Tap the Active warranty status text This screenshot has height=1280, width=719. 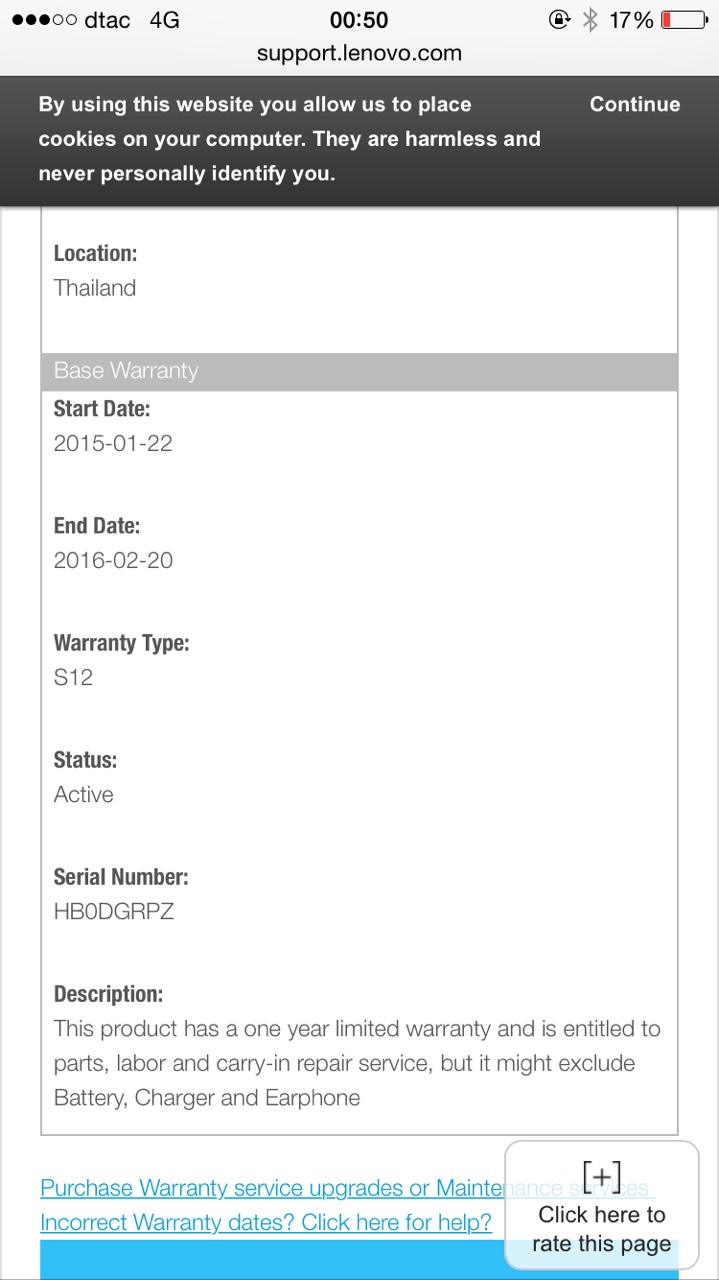pyautogui.click(x=84, y=794)
